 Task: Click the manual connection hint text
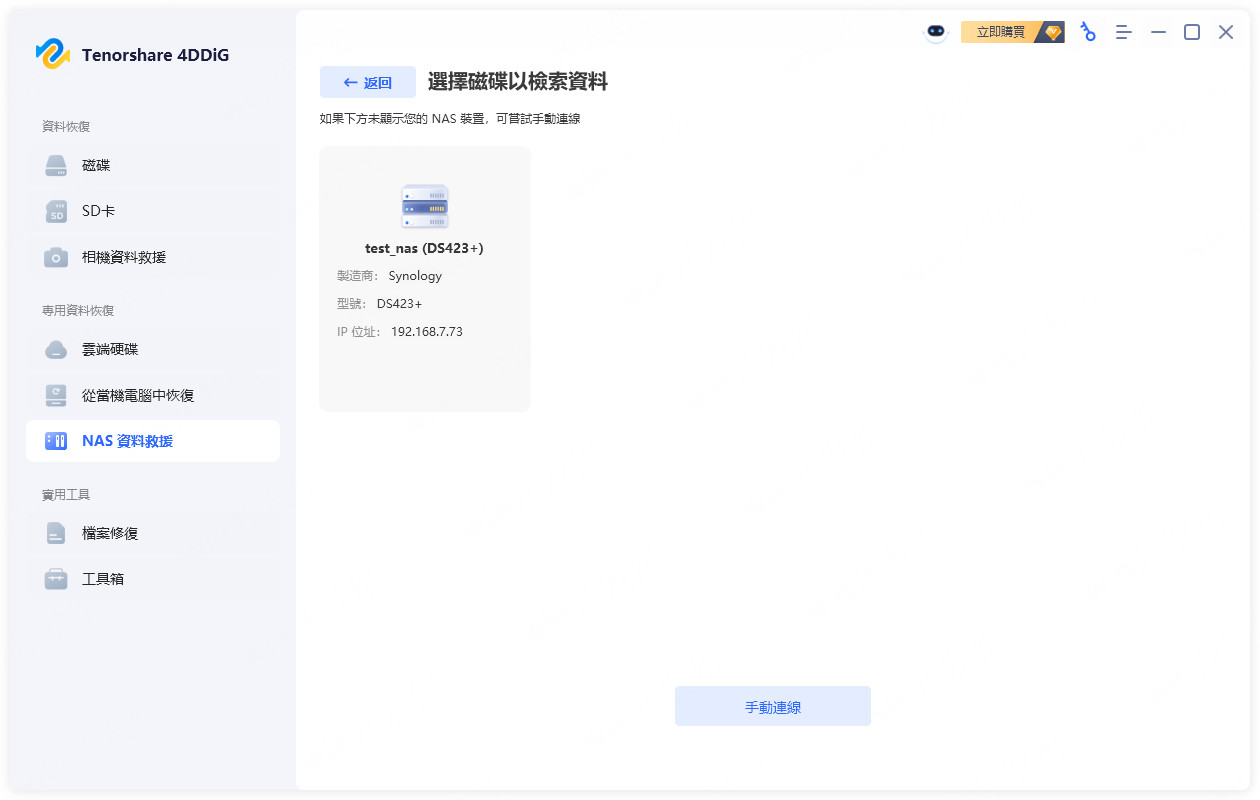[x=450, y=119]
